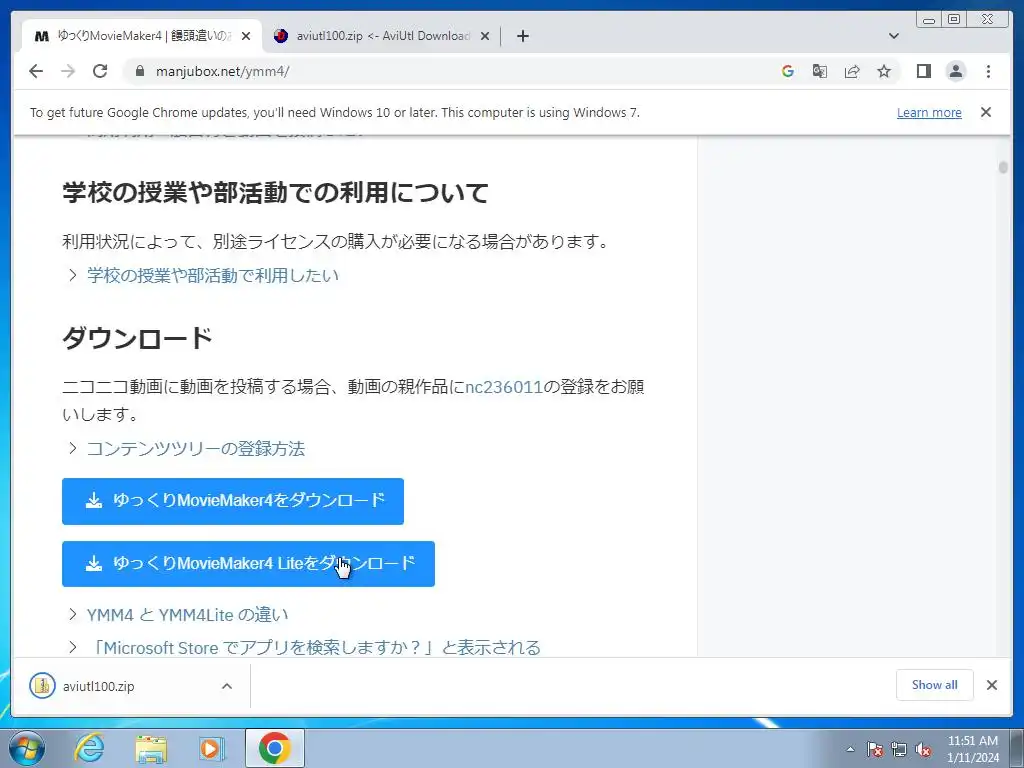Screen dimensions: 1024x768
Task: Click the translate page icon
Action: point(820,71)
